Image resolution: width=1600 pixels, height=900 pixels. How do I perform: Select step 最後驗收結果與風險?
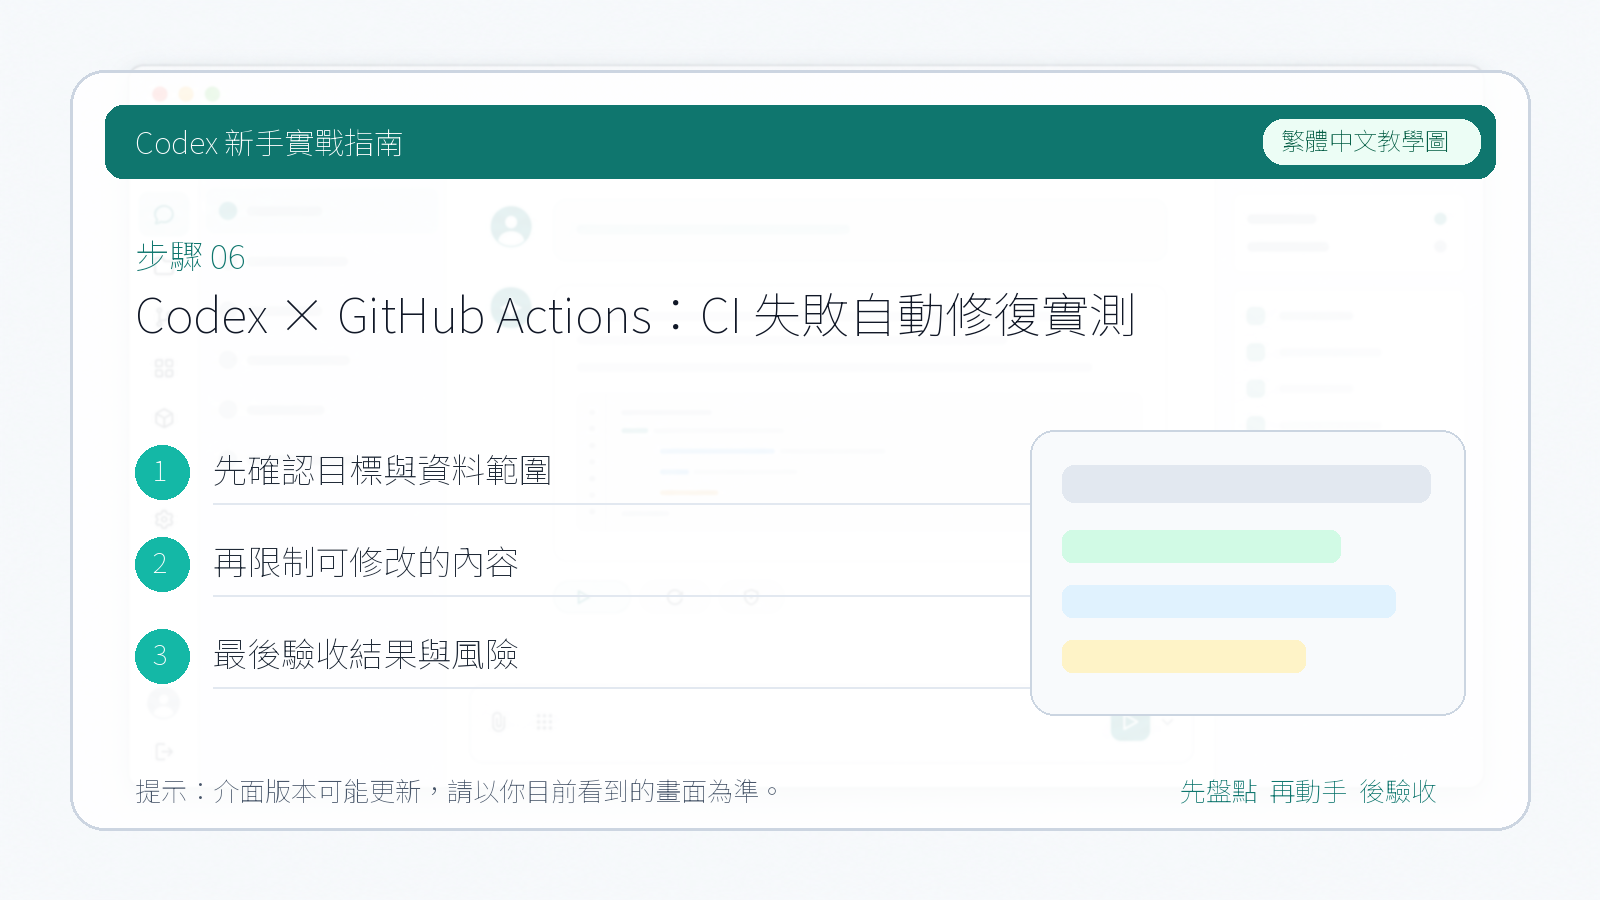coord(365,655)
